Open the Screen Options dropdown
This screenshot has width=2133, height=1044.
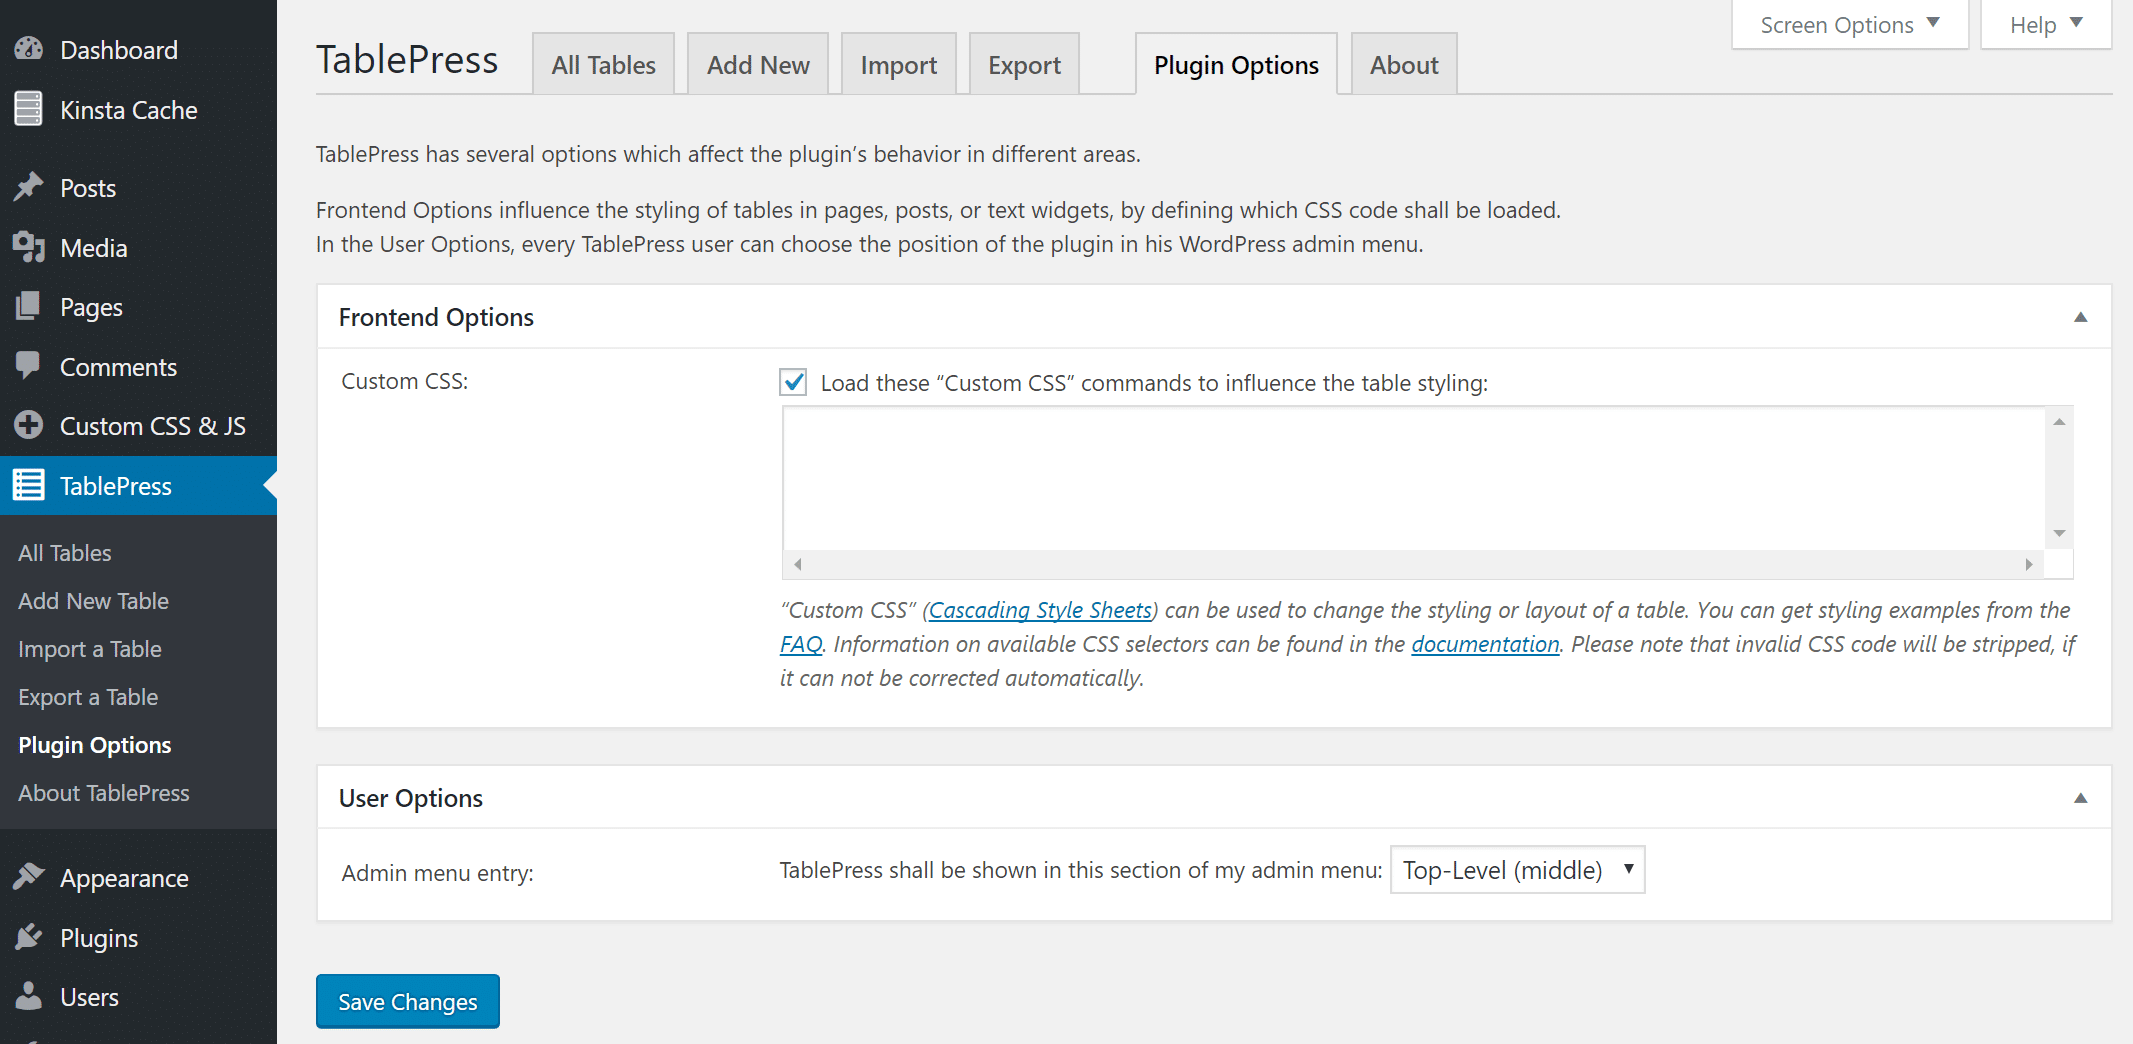[x=1848, y=24]
